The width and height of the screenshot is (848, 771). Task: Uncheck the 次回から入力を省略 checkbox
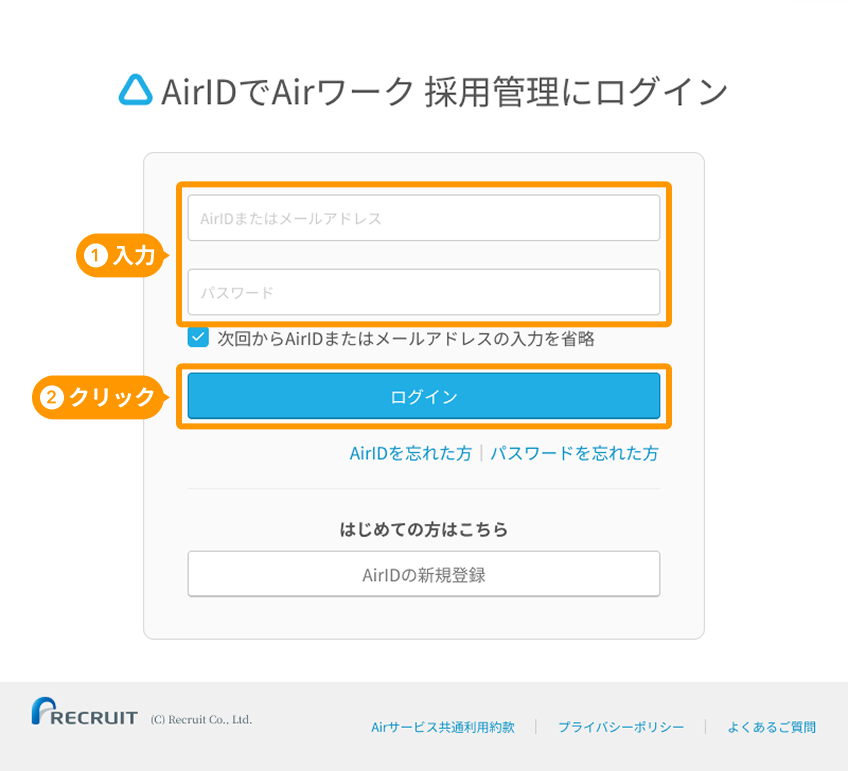[x=198, y=338]
